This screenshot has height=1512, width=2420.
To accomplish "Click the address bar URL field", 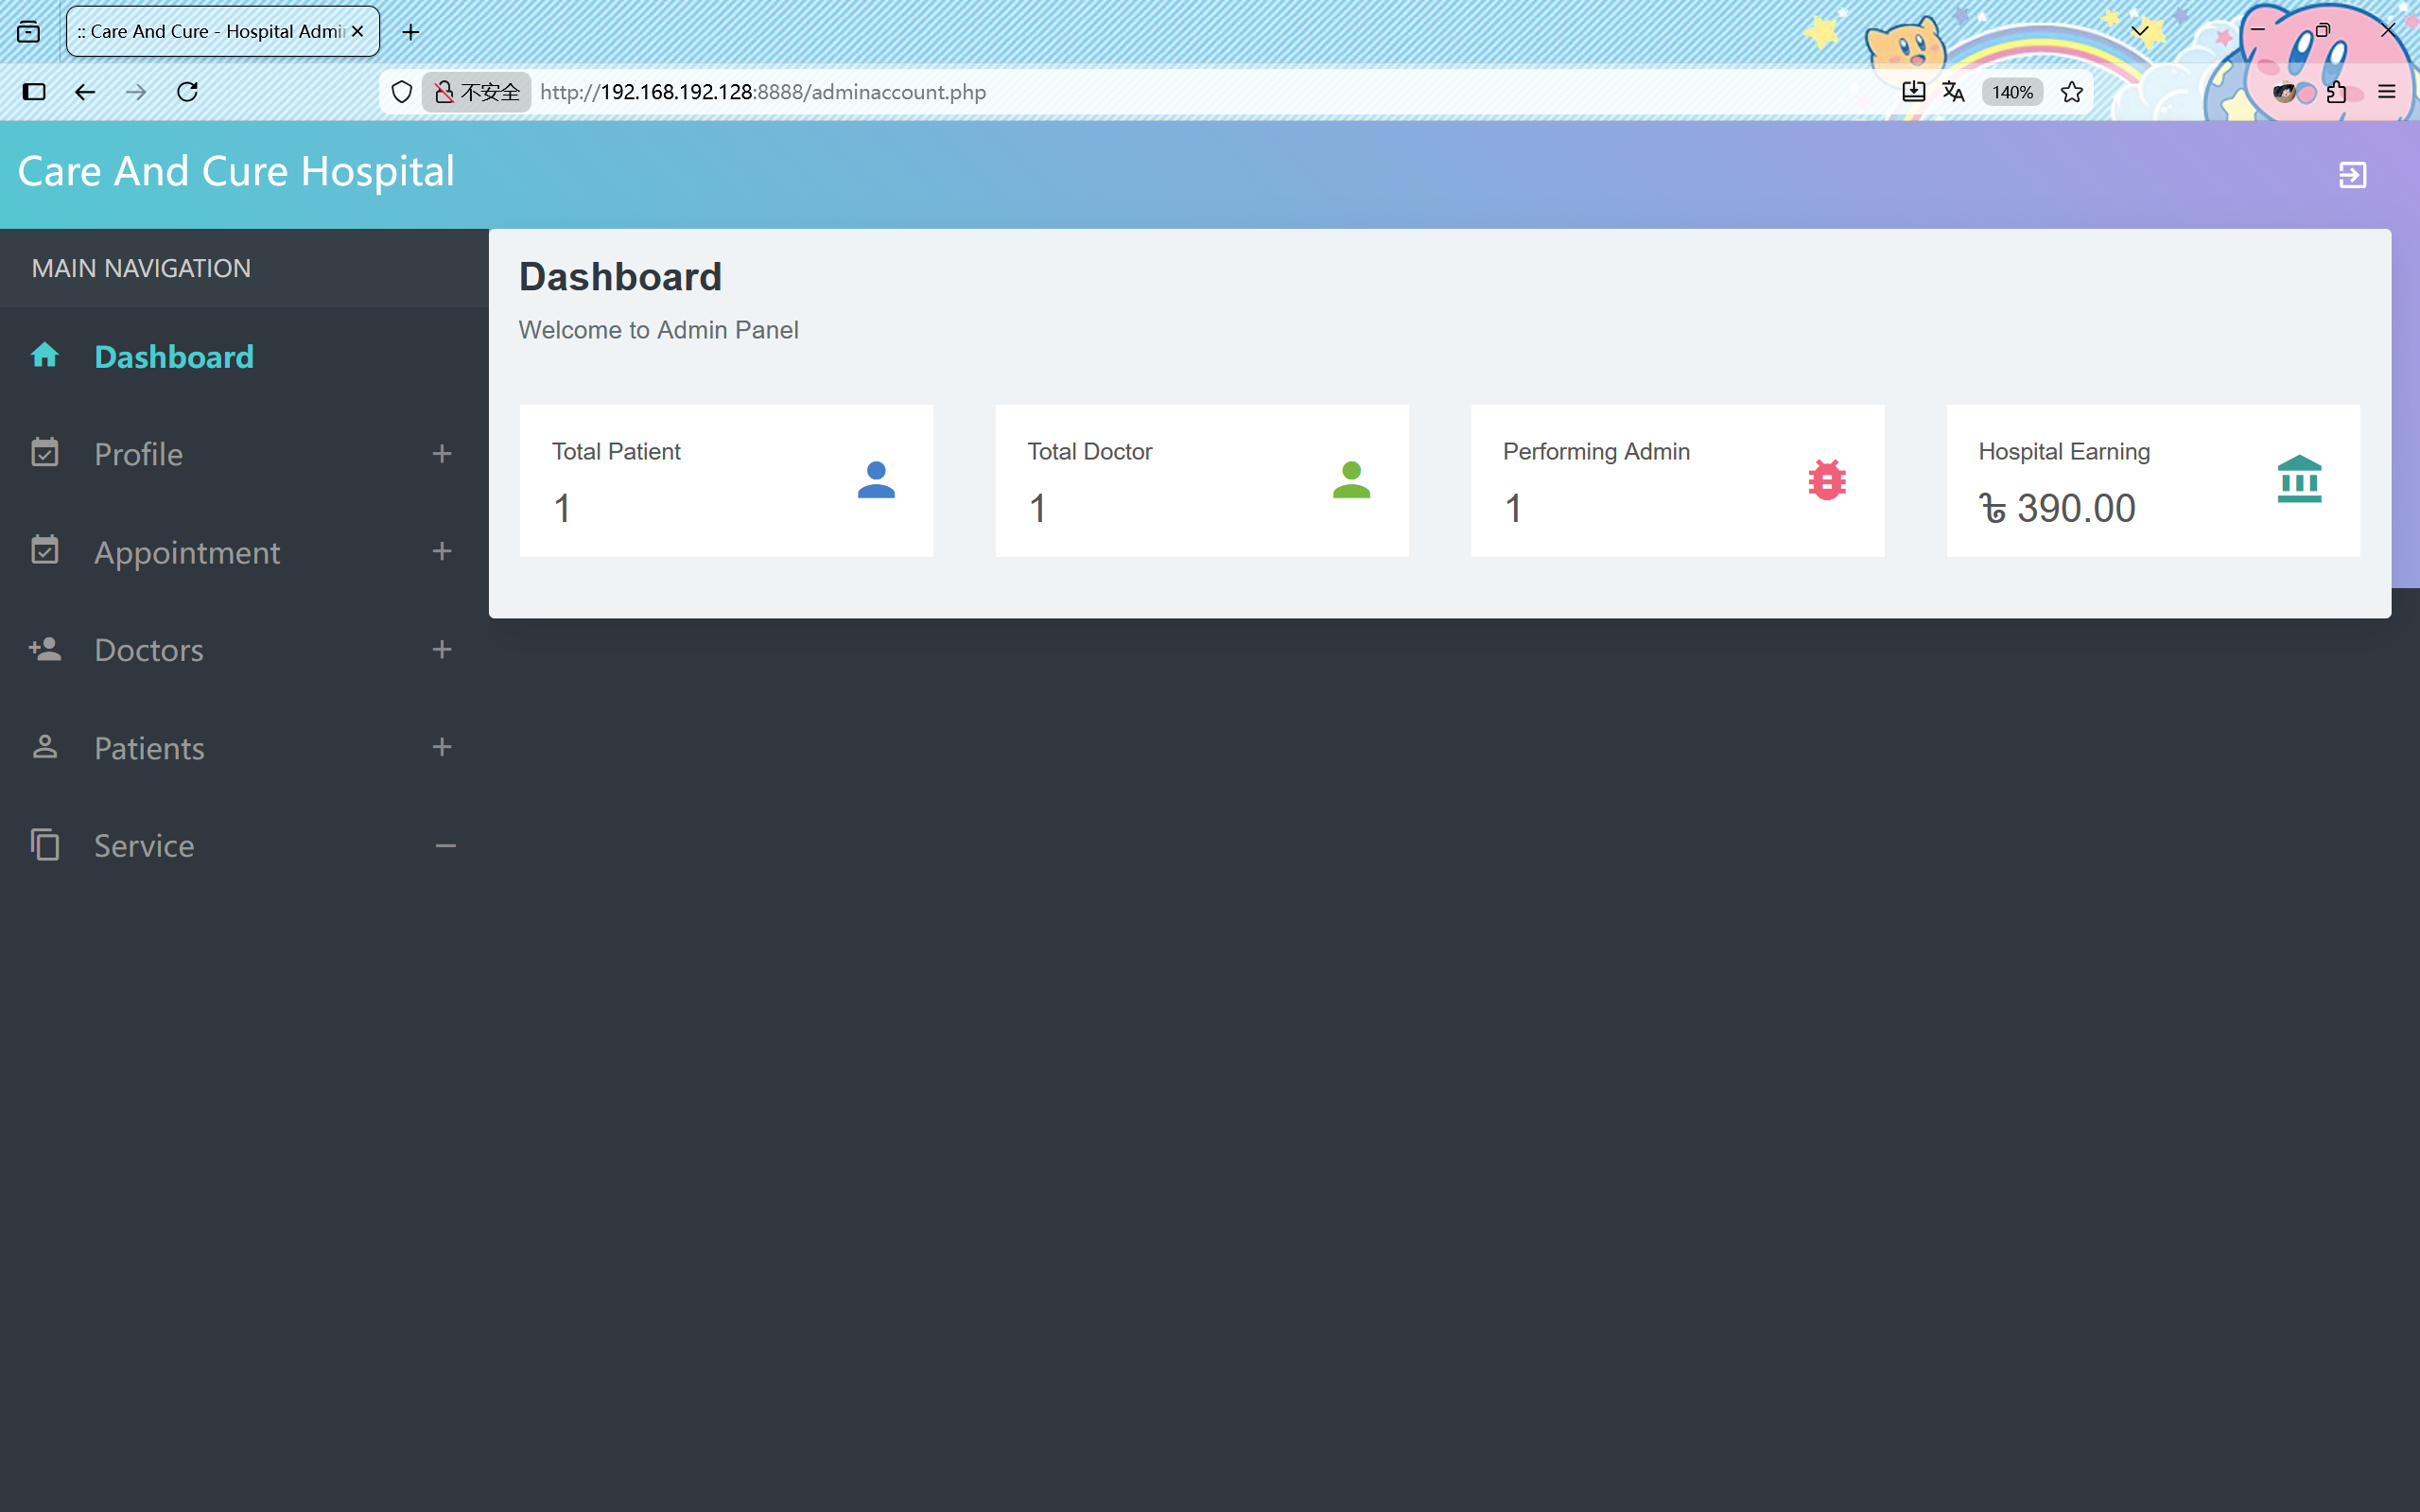I will click(1100, 92).
